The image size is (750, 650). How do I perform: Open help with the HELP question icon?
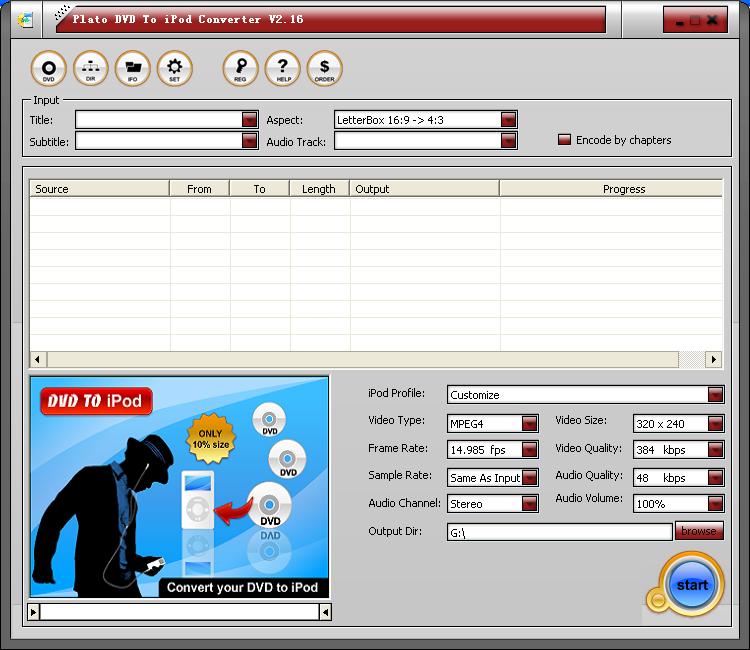[283, 68]
